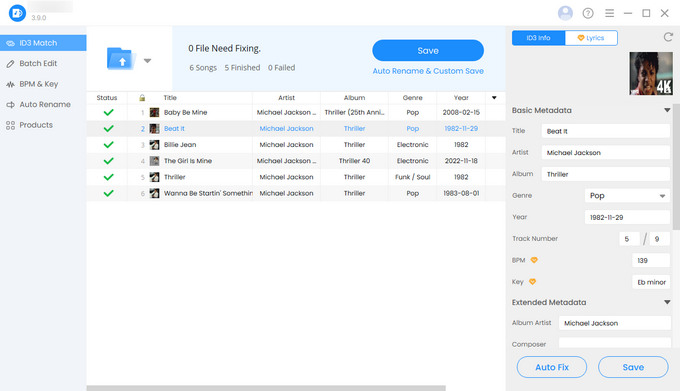Click the Year field 1982-11-29
Image resolution: width=680 pixels, height=391 pixels.
pos(627,217)
